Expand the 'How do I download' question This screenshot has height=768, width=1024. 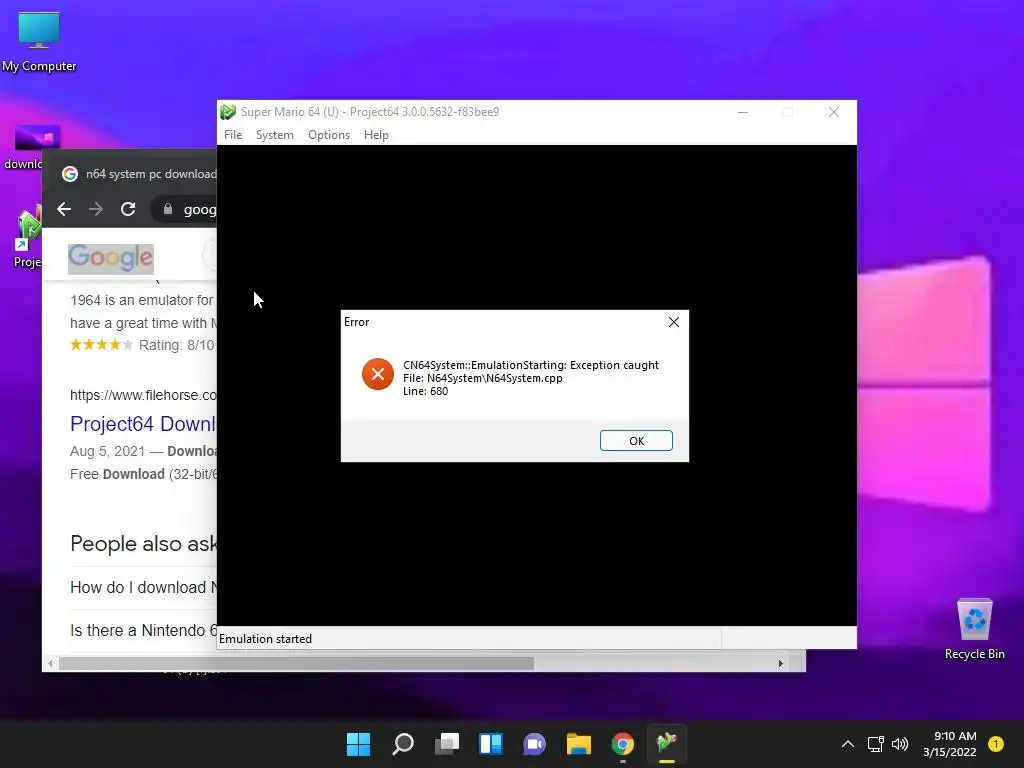pos(143,587)
